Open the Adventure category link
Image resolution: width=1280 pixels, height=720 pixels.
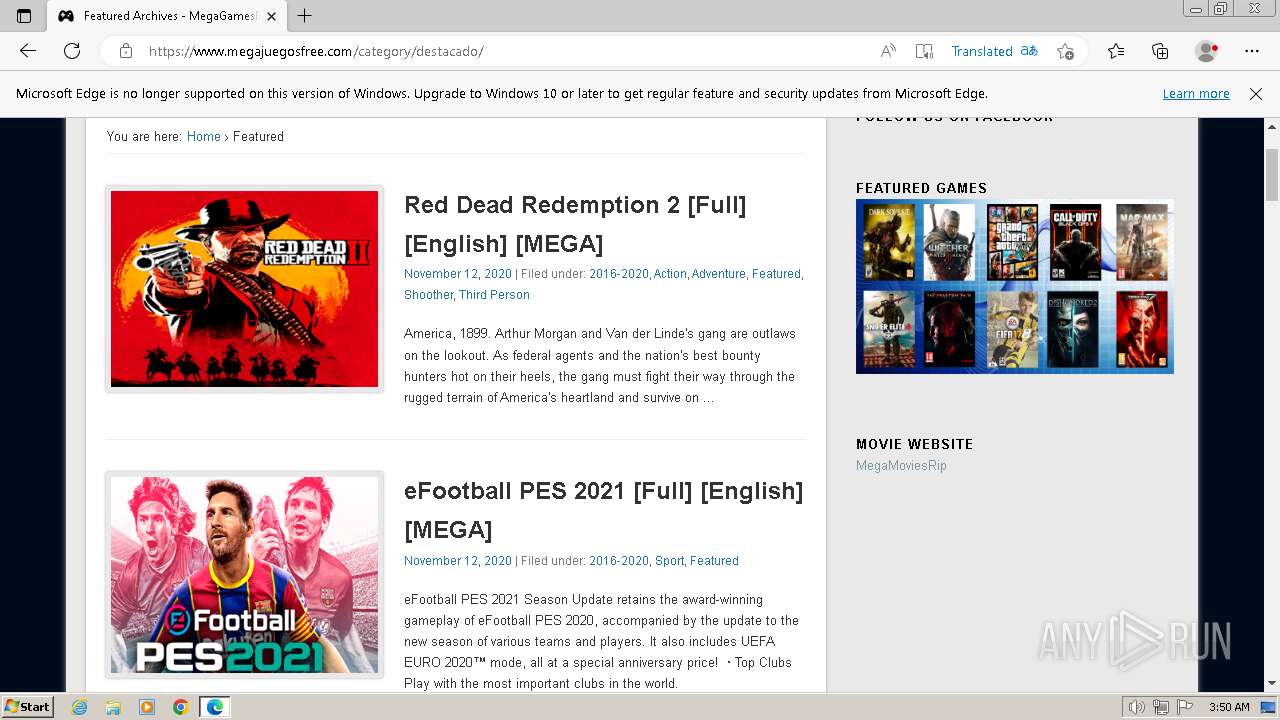tap(718, 274)
